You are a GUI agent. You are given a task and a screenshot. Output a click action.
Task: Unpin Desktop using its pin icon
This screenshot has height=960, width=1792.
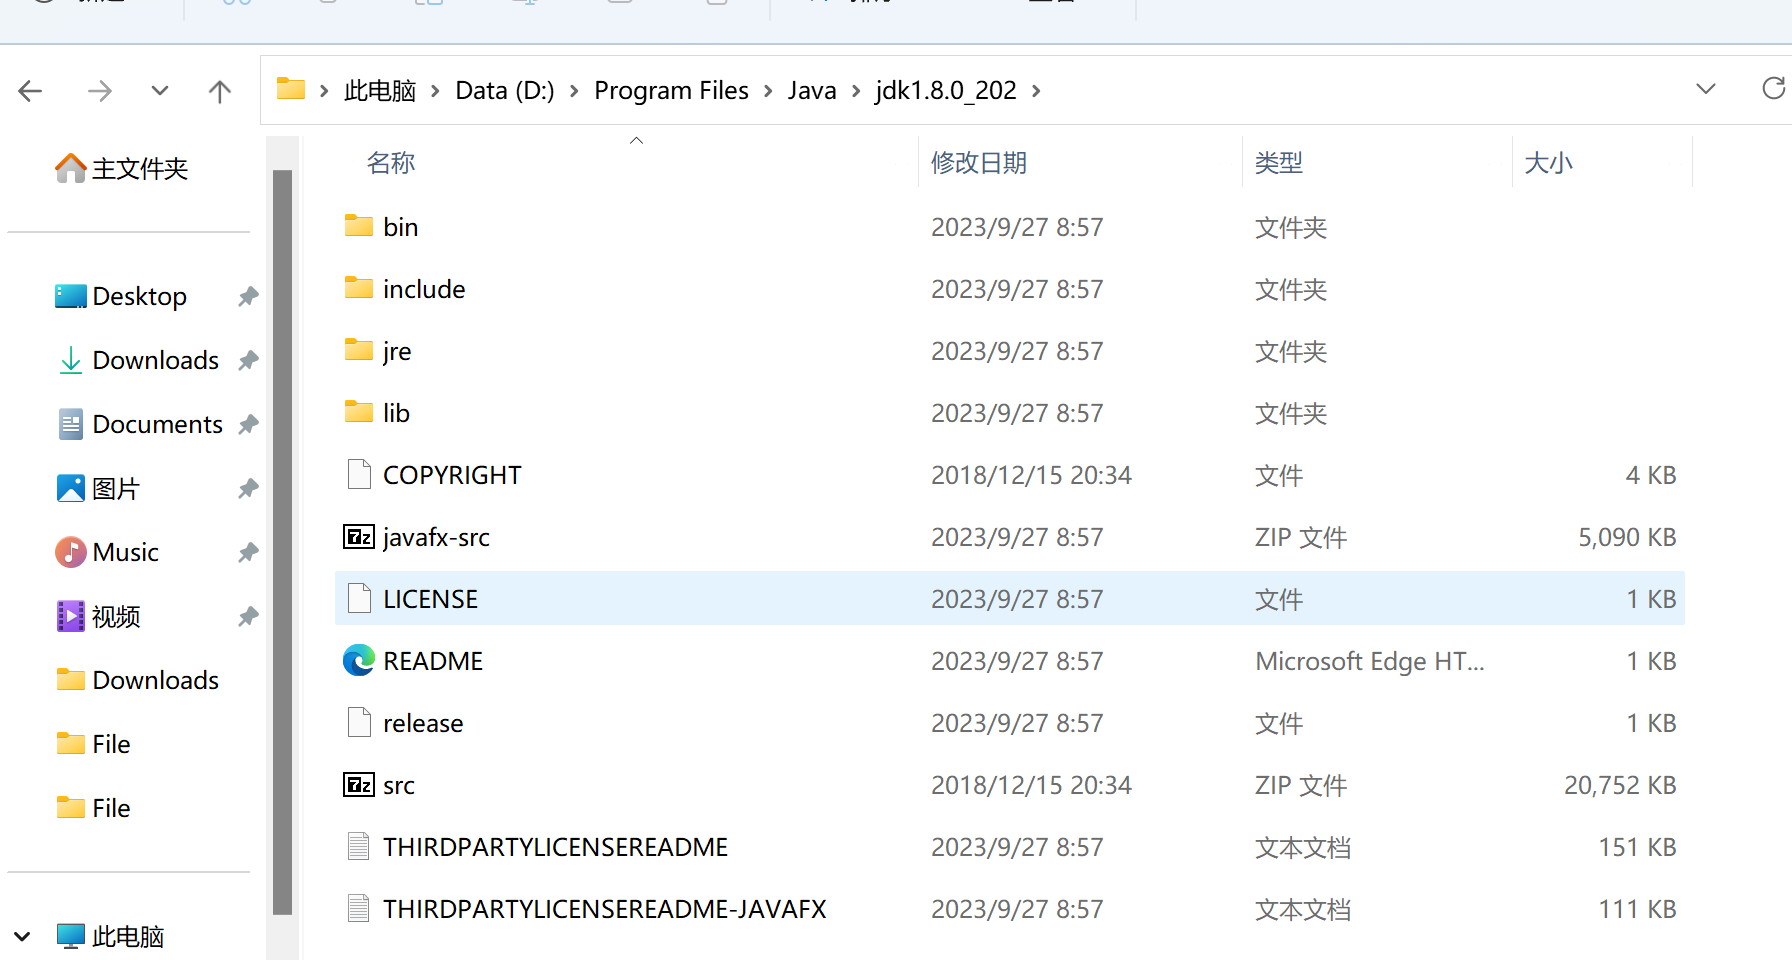[x=248, y=297]
